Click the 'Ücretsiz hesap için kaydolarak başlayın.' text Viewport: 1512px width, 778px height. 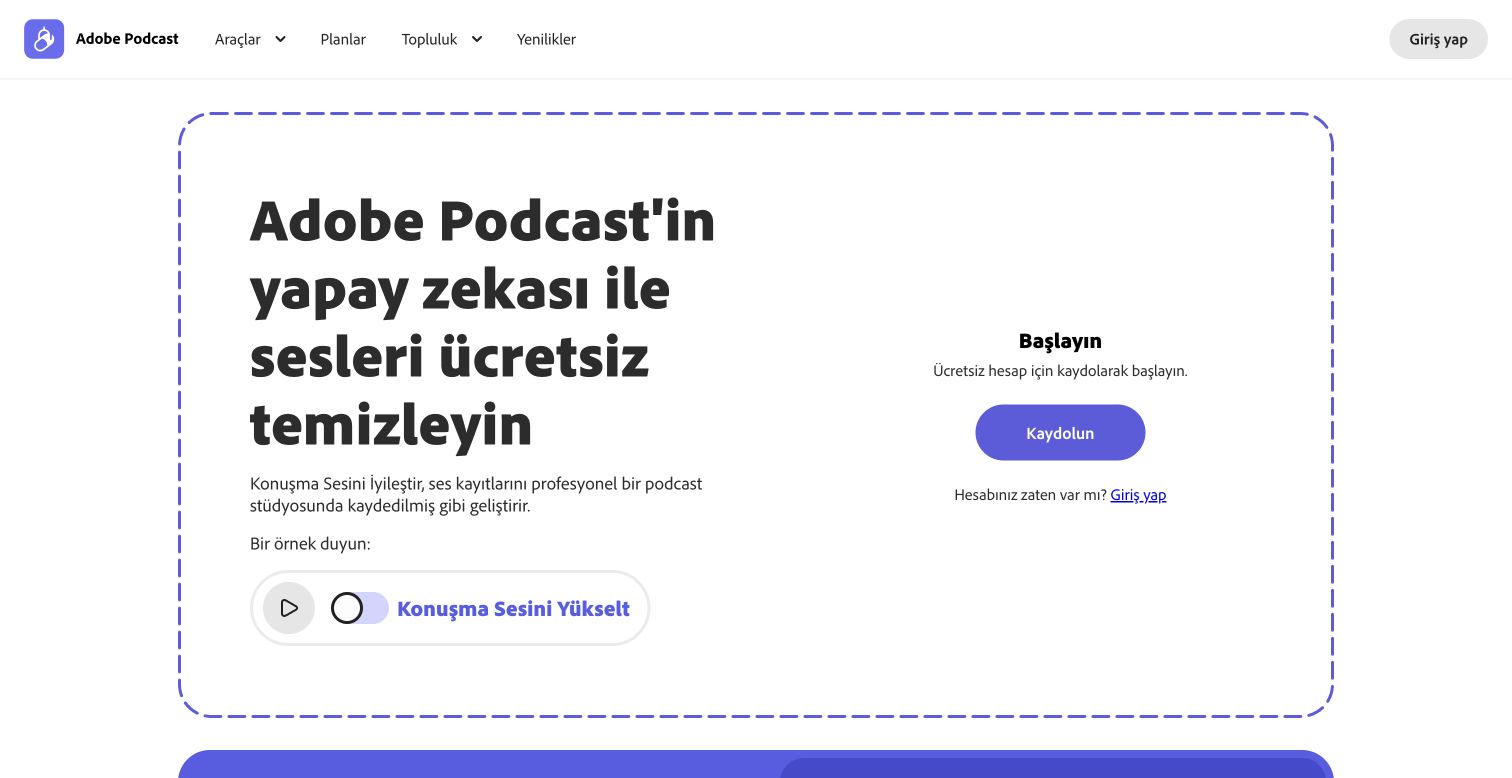tap(1060, 371)
